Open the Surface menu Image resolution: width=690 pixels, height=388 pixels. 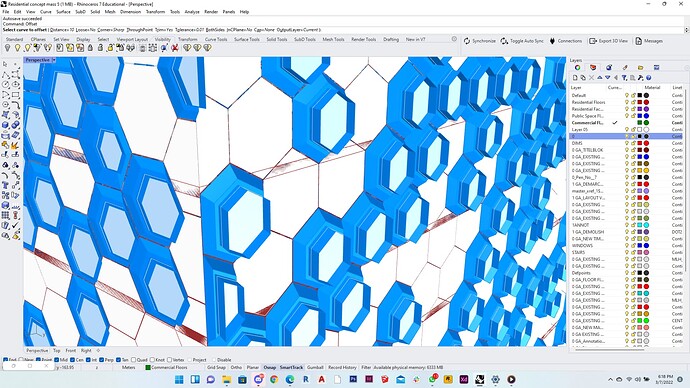pos(63,12)
